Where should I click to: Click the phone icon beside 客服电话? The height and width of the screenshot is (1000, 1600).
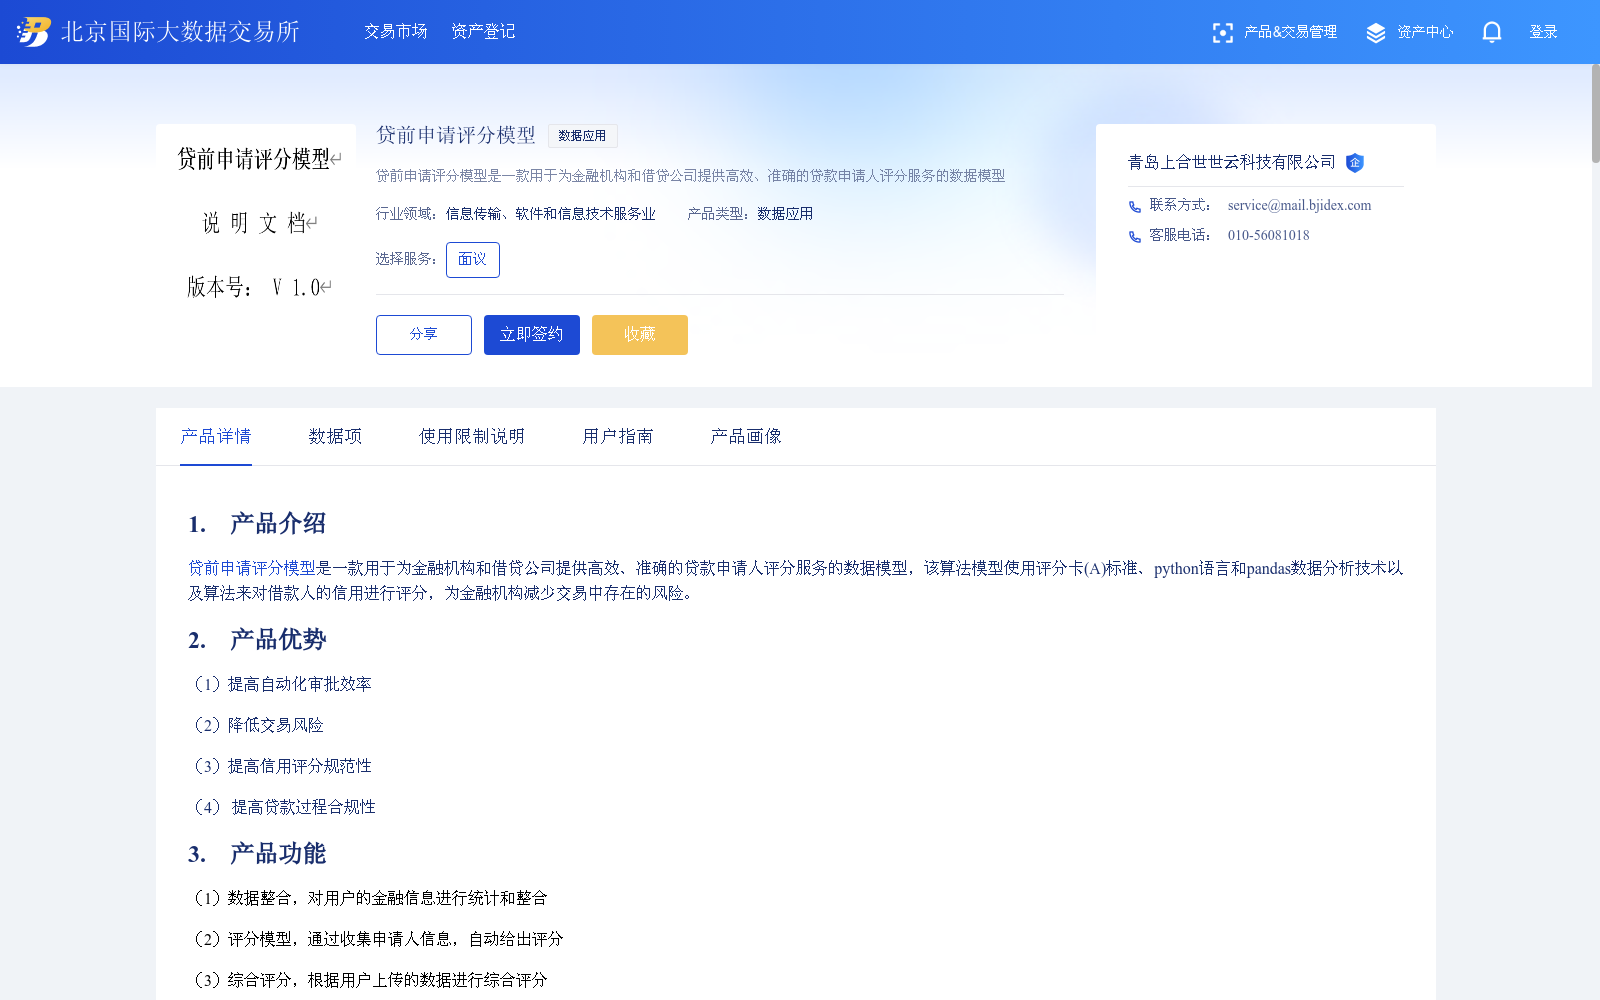(1134, 236)
